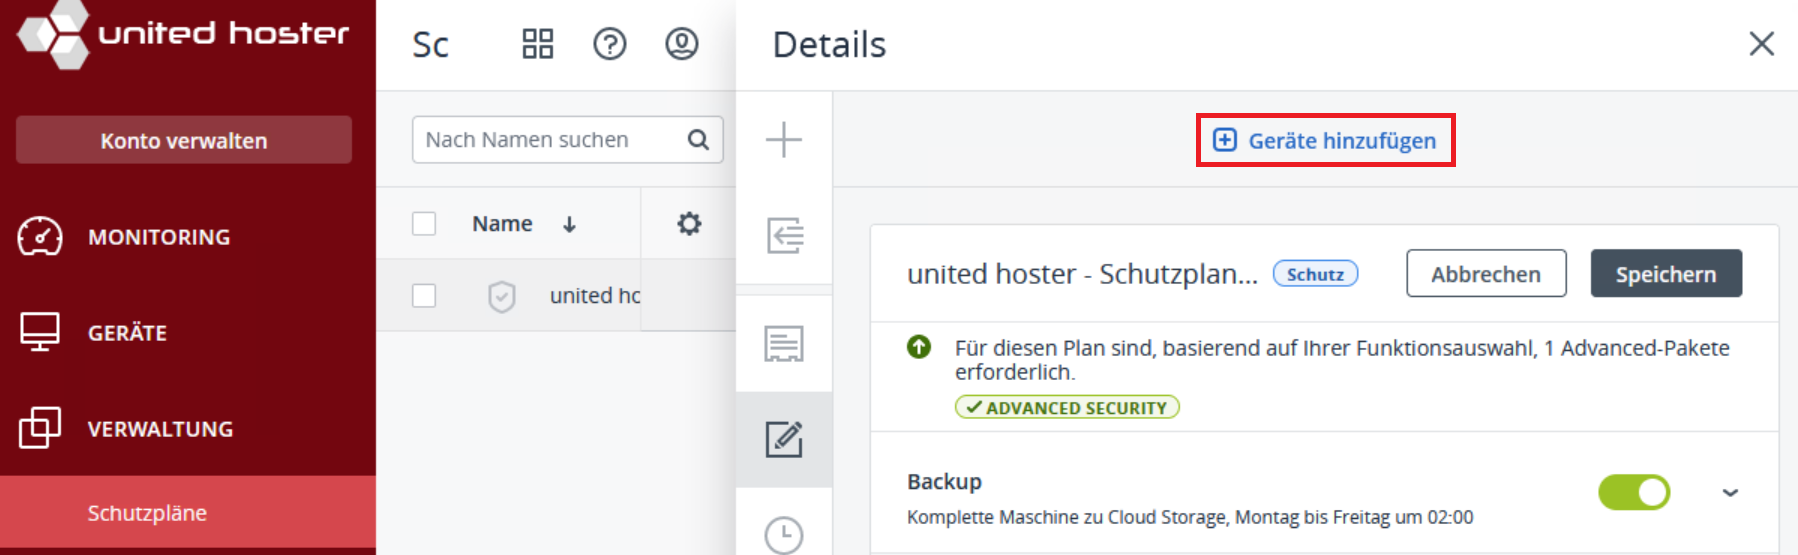1798x555 pixels.
Task: Check the select-all checkbox in header
Action: pos(424,223)
